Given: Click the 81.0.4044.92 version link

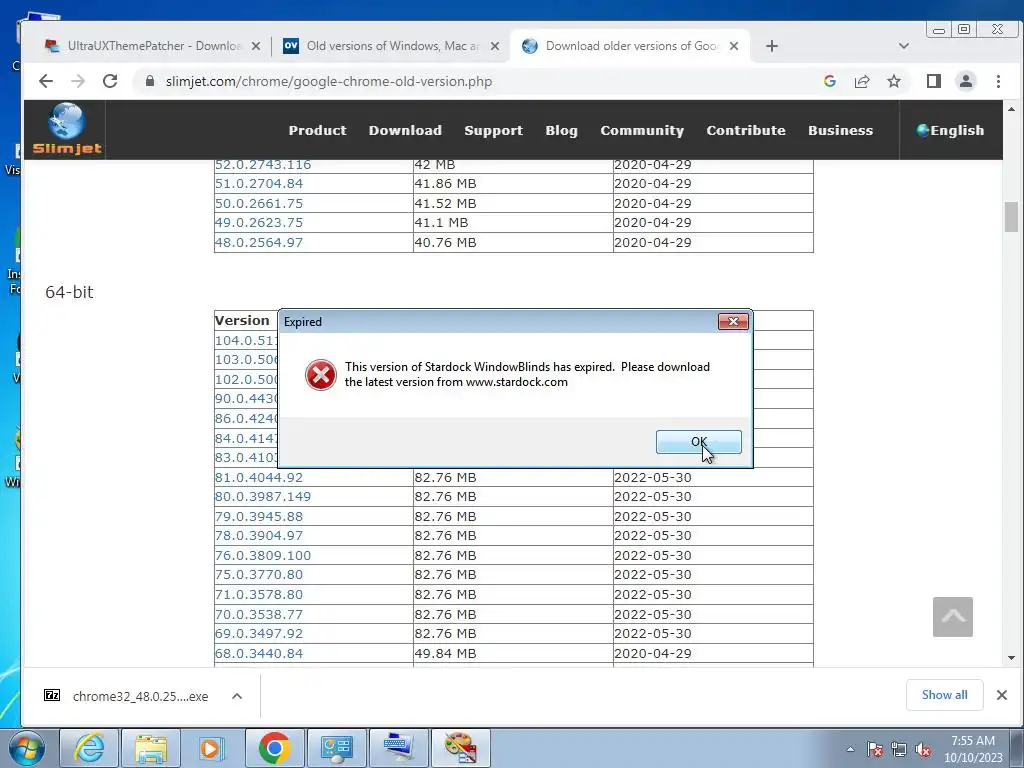Looking at the screenshot, I should pyautogui.click(x=259, y=477).
